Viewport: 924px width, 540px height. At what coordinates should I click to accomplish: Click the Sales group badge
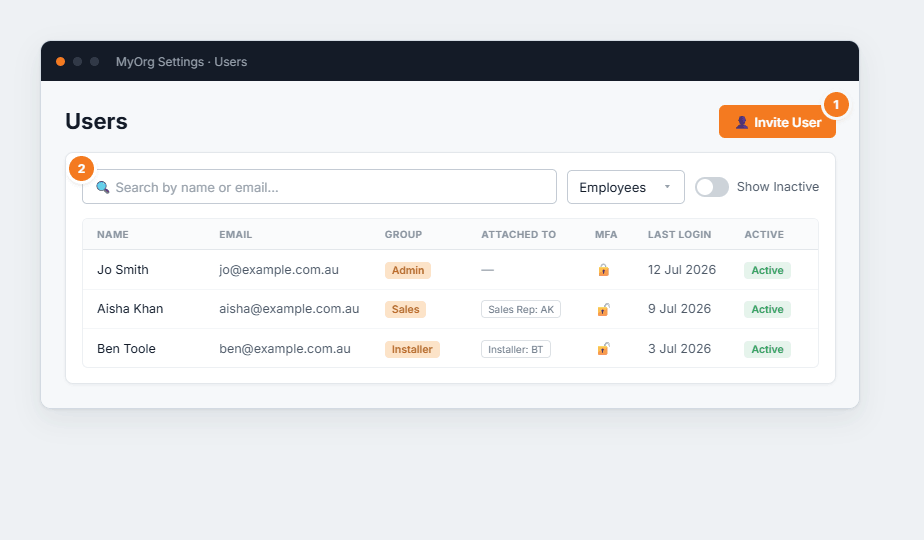coord(405,309)
